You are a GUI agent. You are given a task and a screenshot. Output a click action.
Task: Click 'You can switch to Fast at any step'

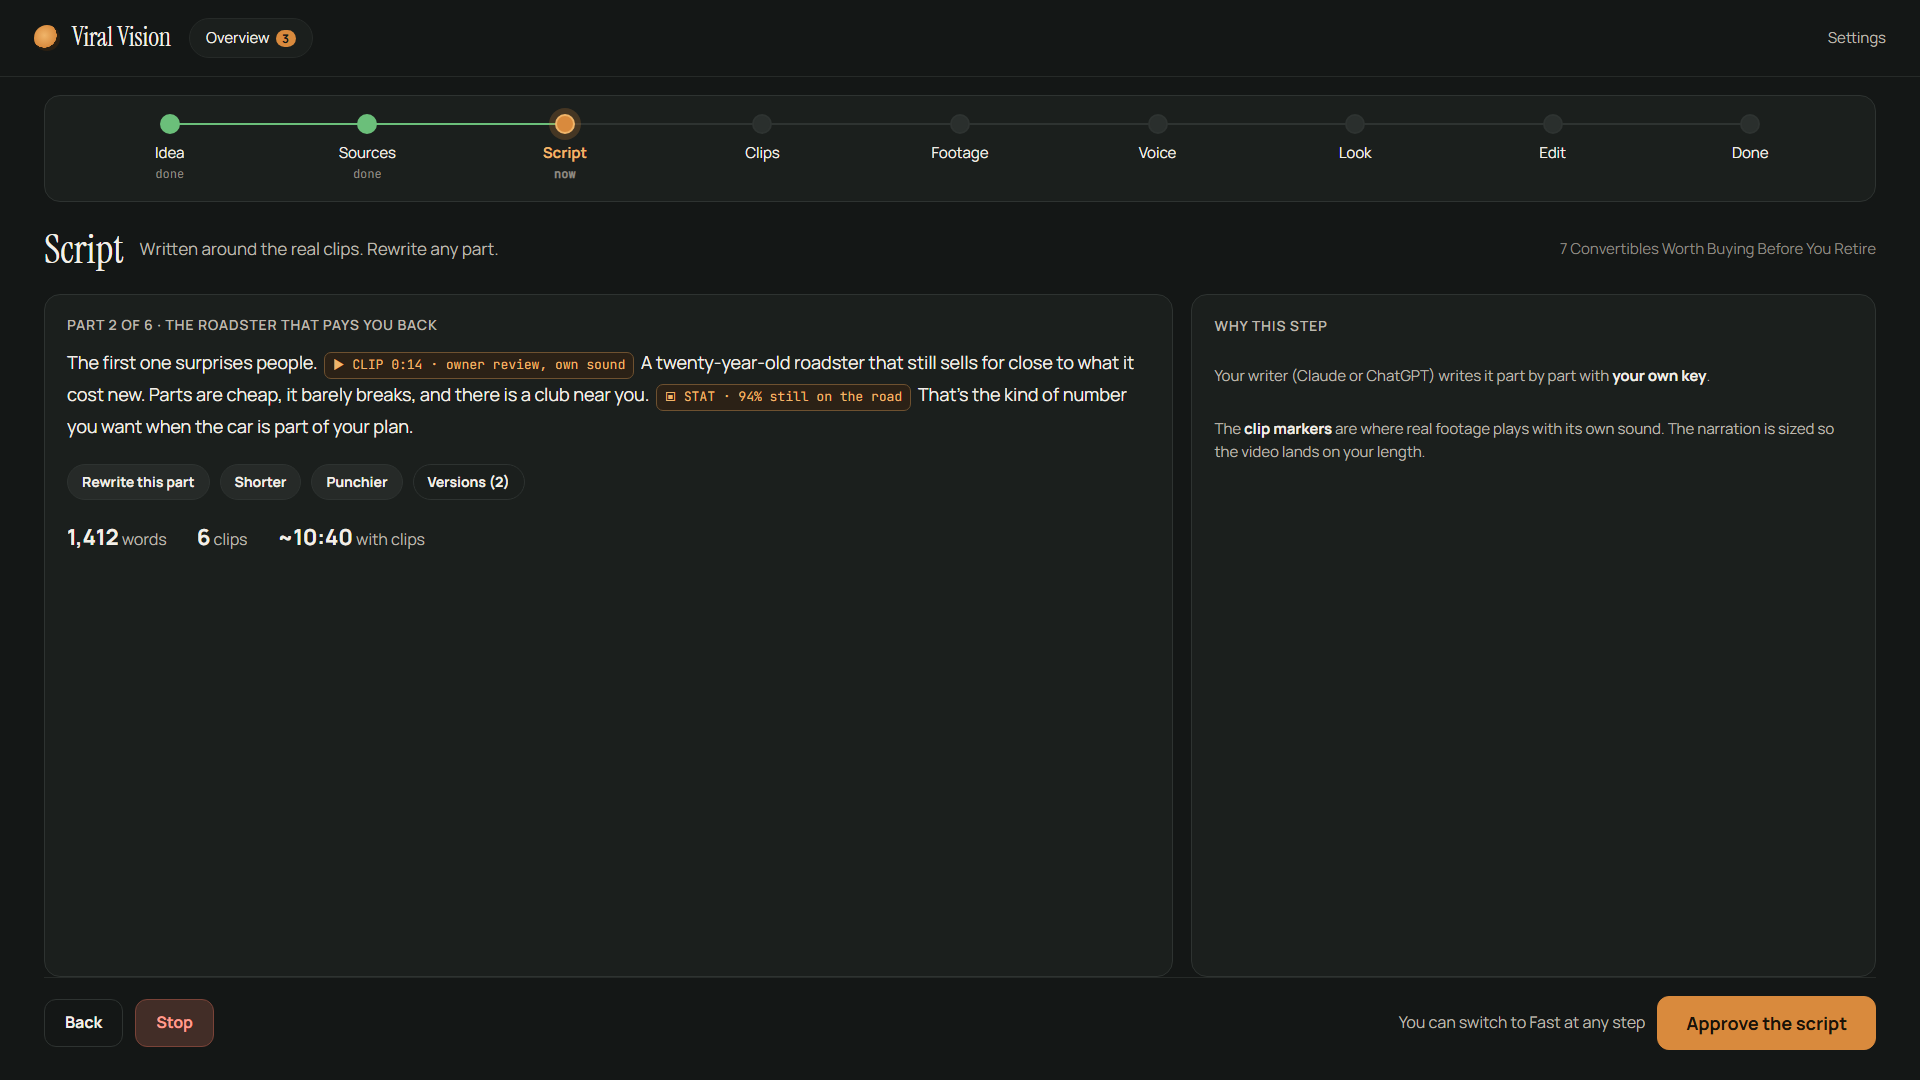(x=1521, y=1022)
